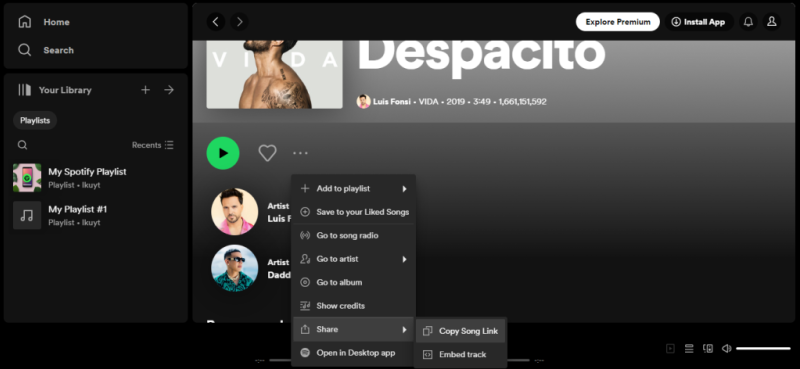Screen dimensions: 800x369
Task: Mute audio with the speaker icon
Action: [727, 349]
